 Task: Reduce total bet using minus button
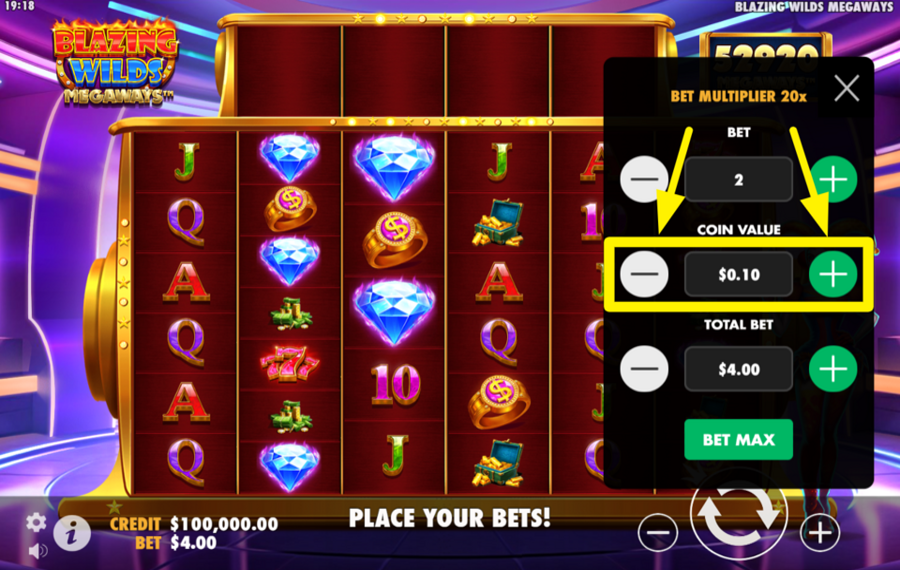pyautogui.click(x=644, y=369)
